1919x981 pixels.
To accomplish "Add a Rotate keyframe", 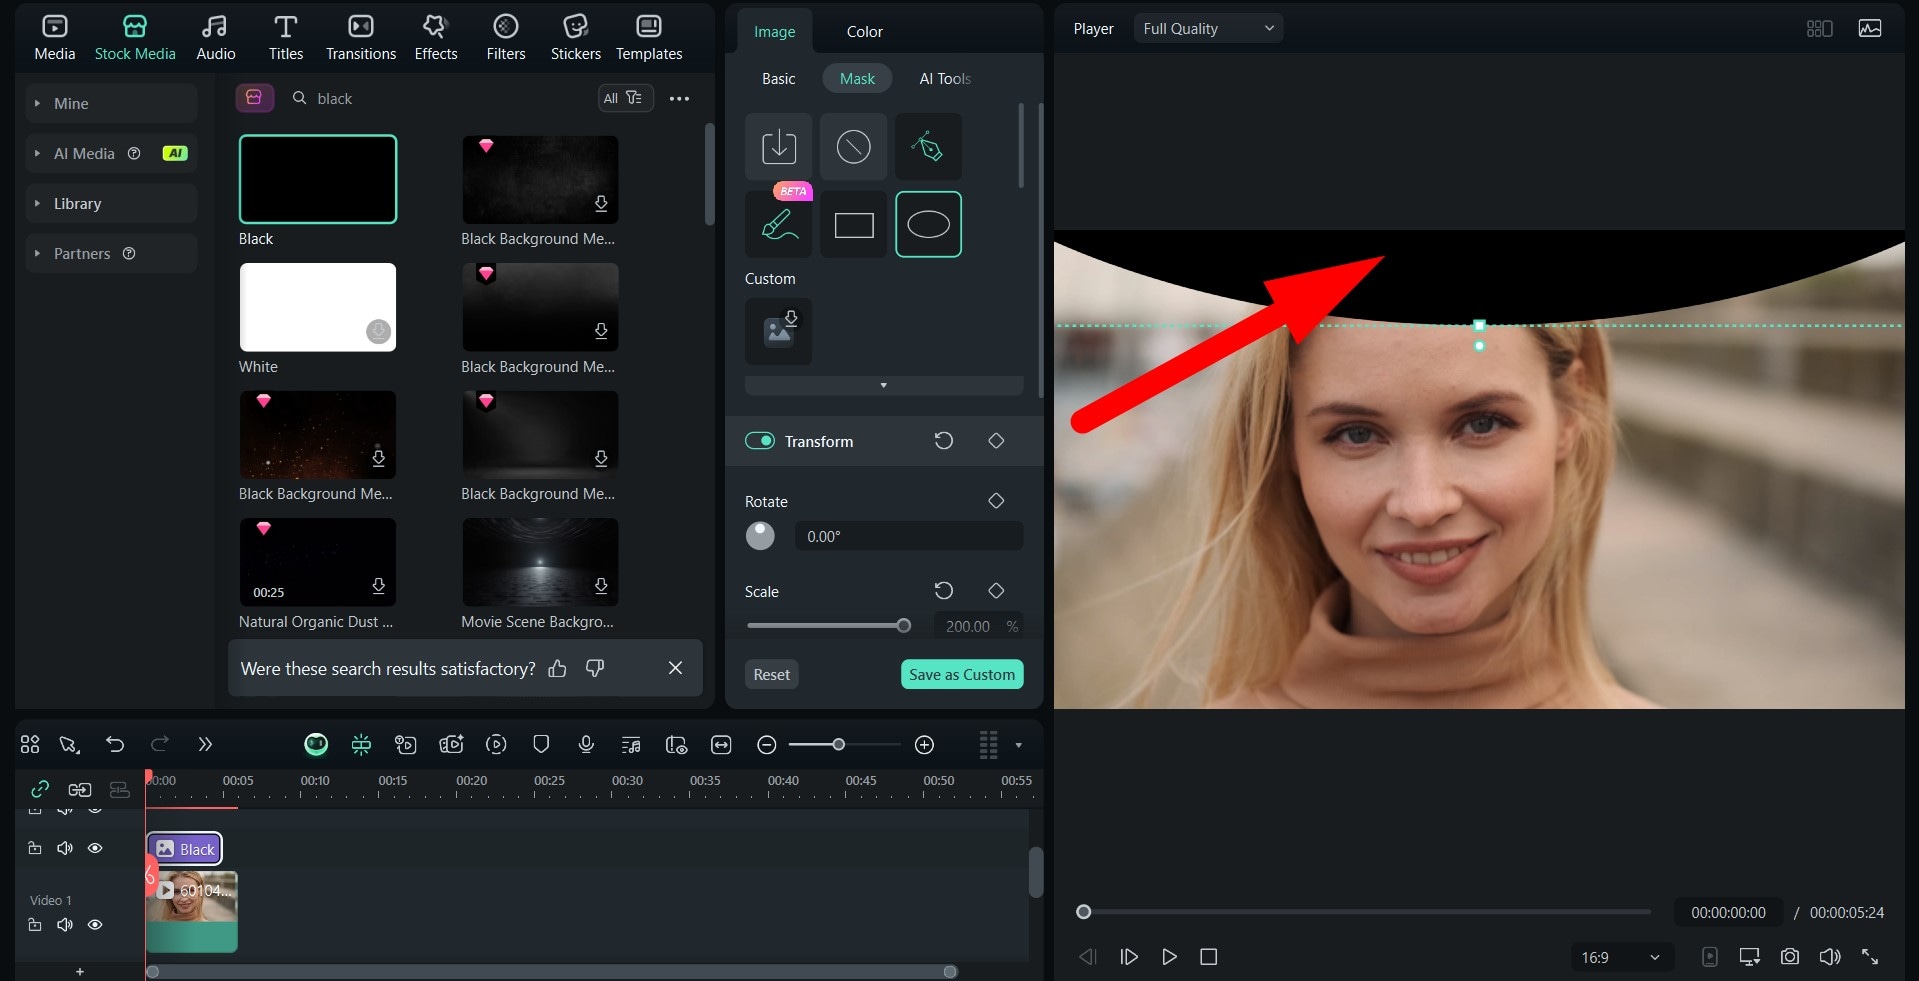I will tap(996, 501).
